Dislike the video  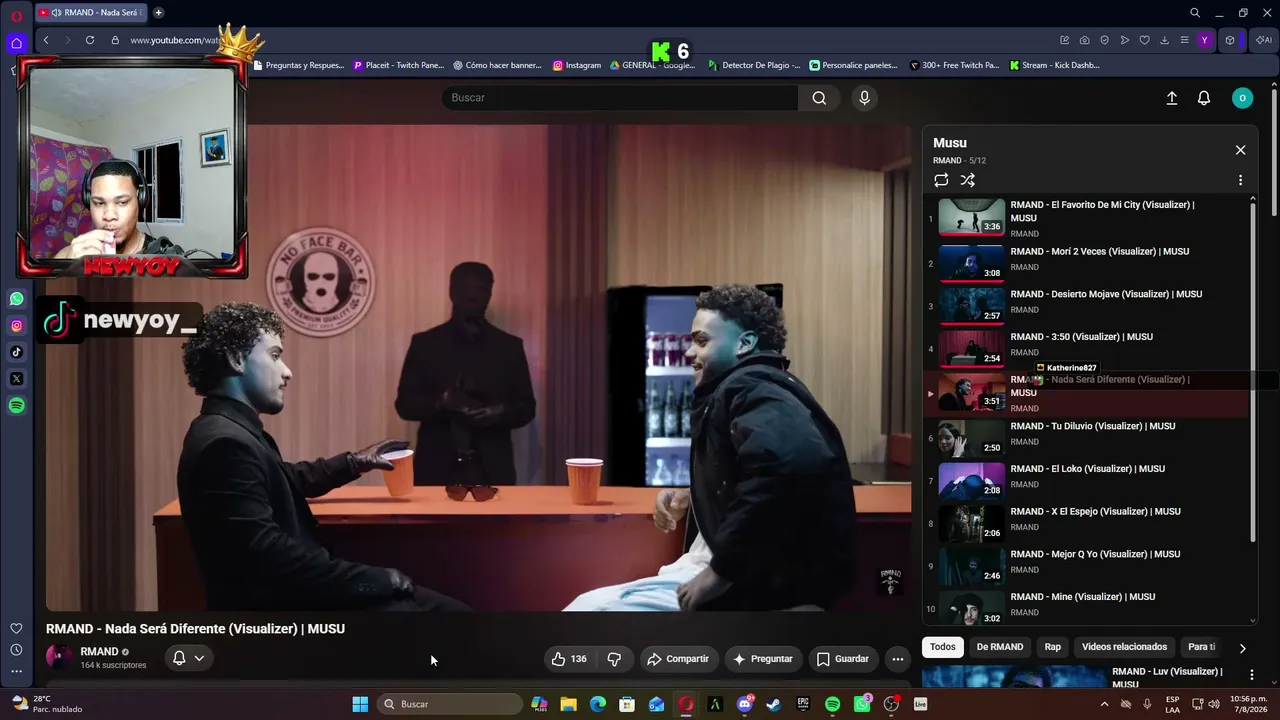(614, 659)
